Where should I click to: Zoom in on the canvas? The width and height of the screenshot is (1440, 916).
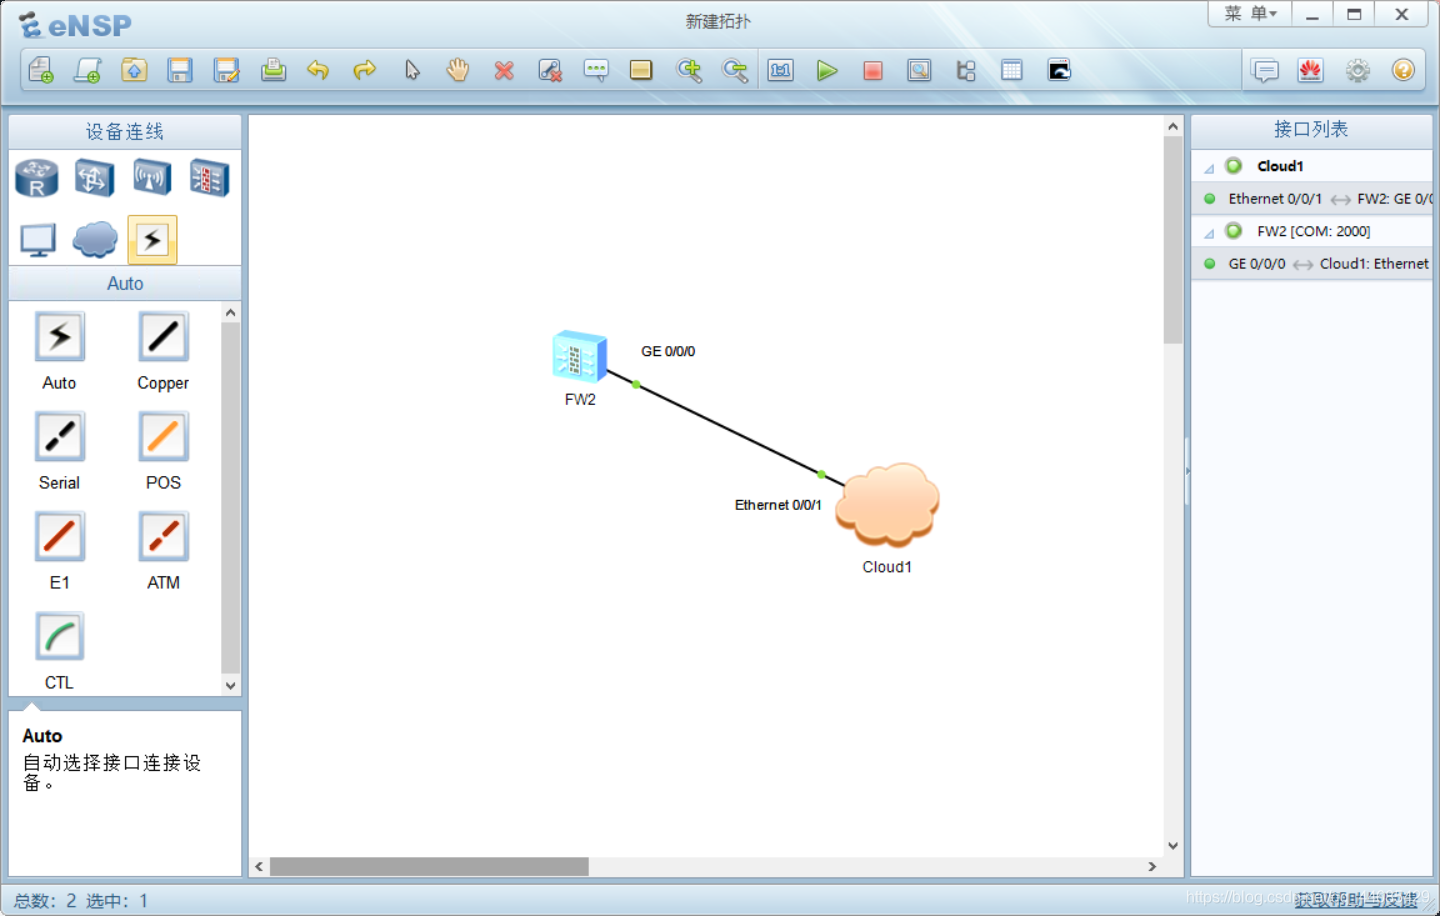[689, 70]
